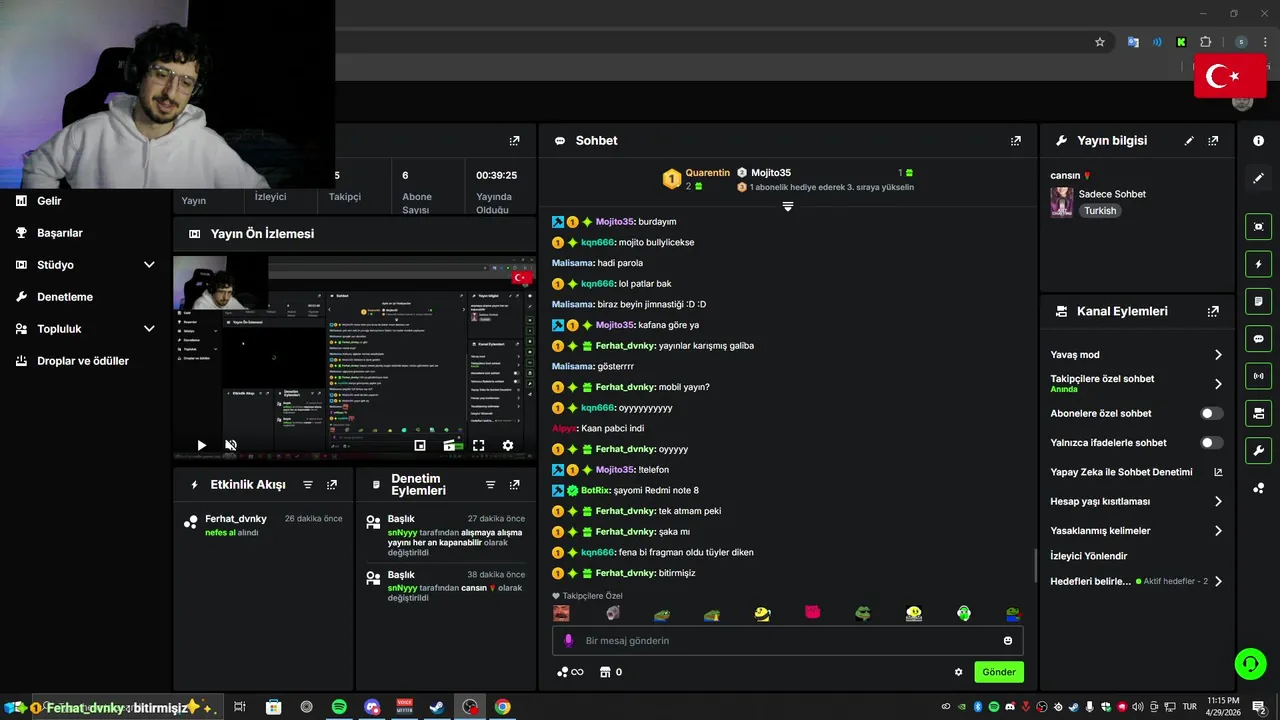The width and height of the screenshot is (1280, 720).
Task: Pop out the Kanal Eylemleri panel
Action: coord(1213,311)
